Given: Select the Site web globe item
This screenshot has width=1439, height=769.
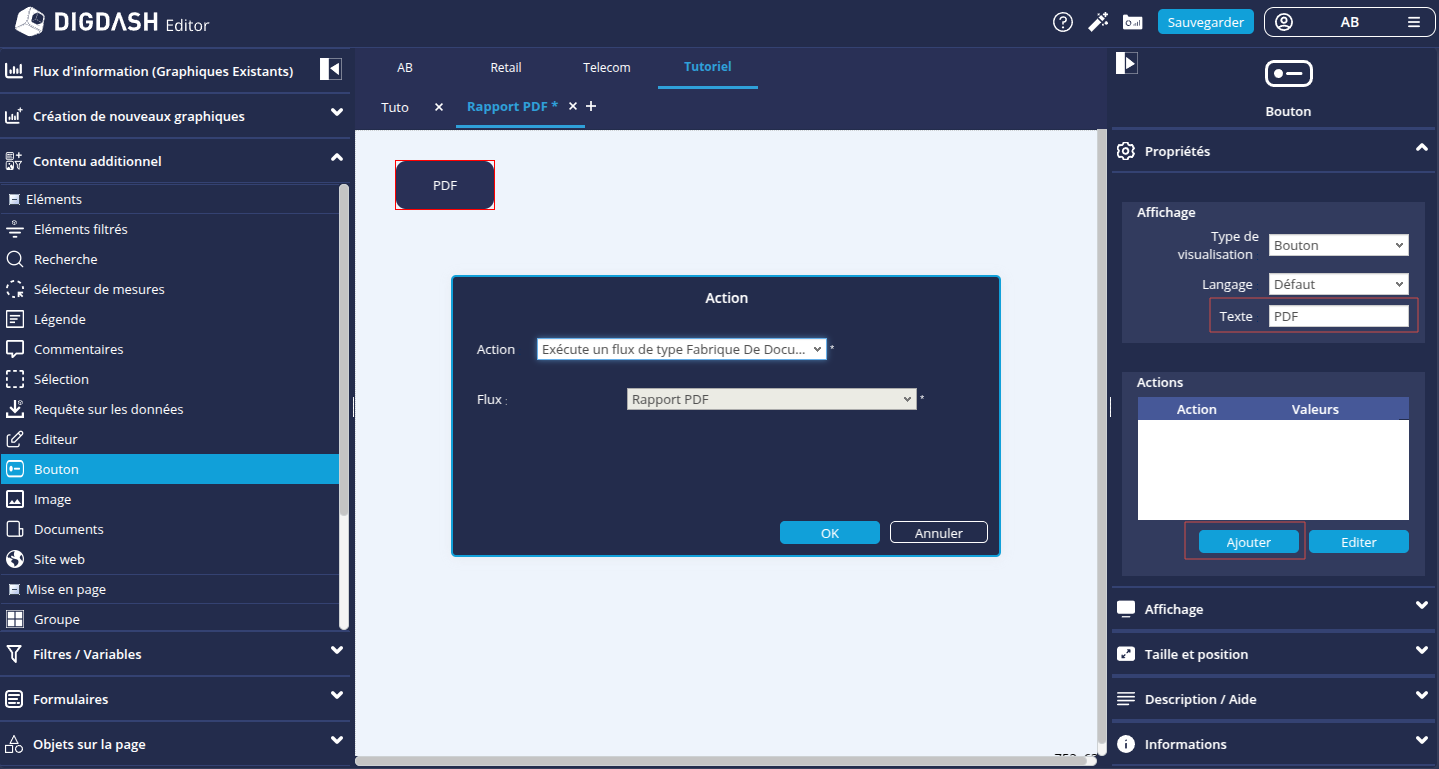Looking at the screenshot, I should point(59,559).
